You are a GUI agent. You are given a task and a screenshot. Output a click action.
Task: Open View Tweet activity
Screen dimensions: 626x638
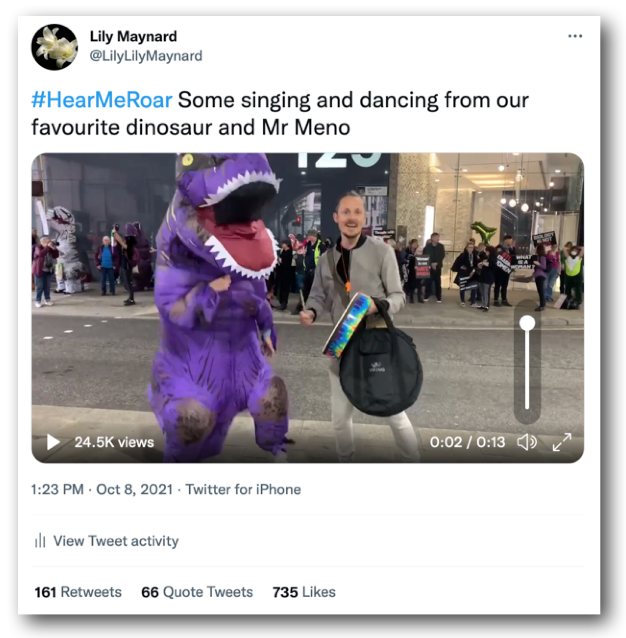tap(115, 541)
